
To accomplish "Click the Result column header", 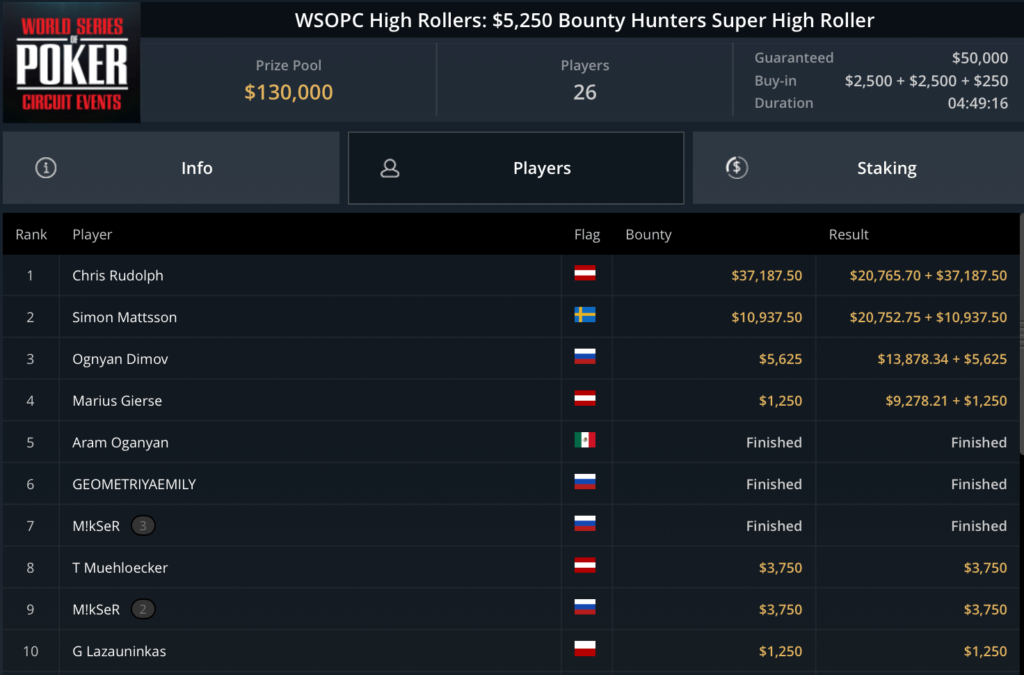I will 849,234.
